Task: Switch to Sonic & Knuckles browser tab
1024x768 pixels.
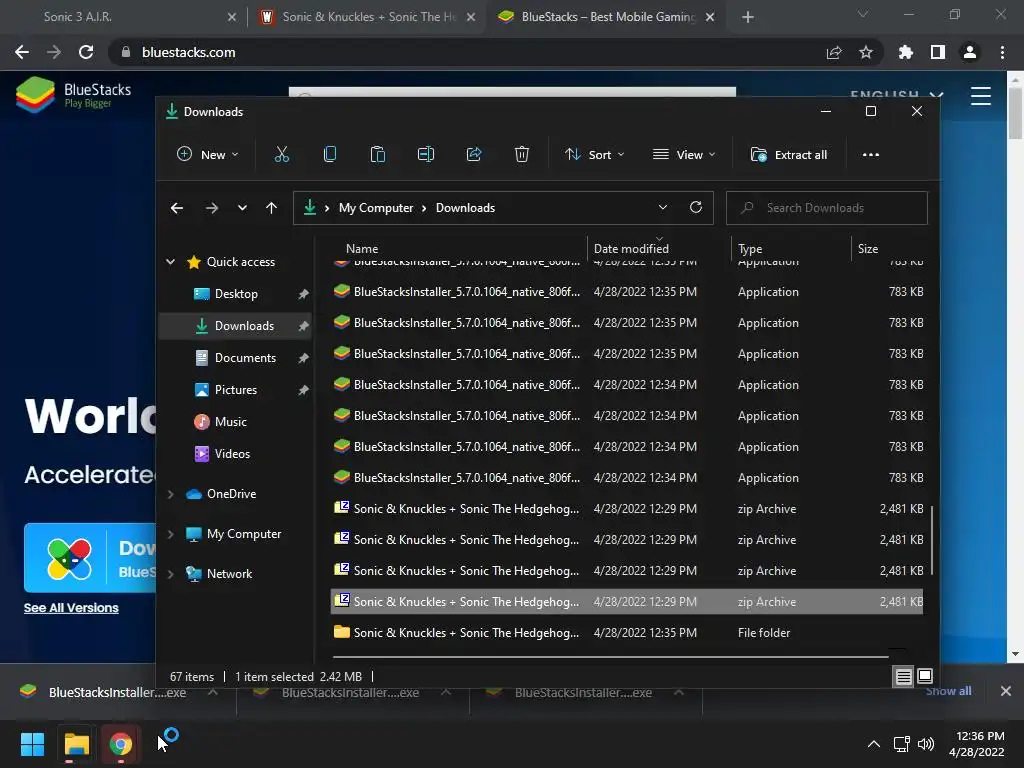Action: click(x=369, y=17)
